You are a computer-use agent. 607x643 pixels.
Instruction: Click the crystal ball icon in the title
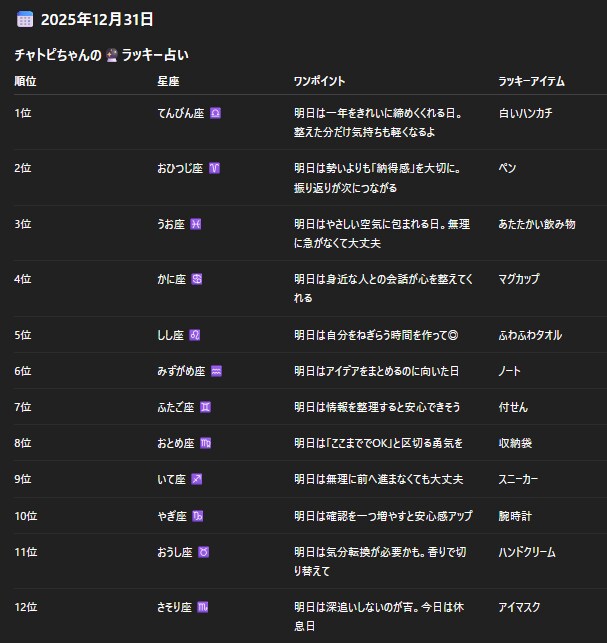coord(112,56)
